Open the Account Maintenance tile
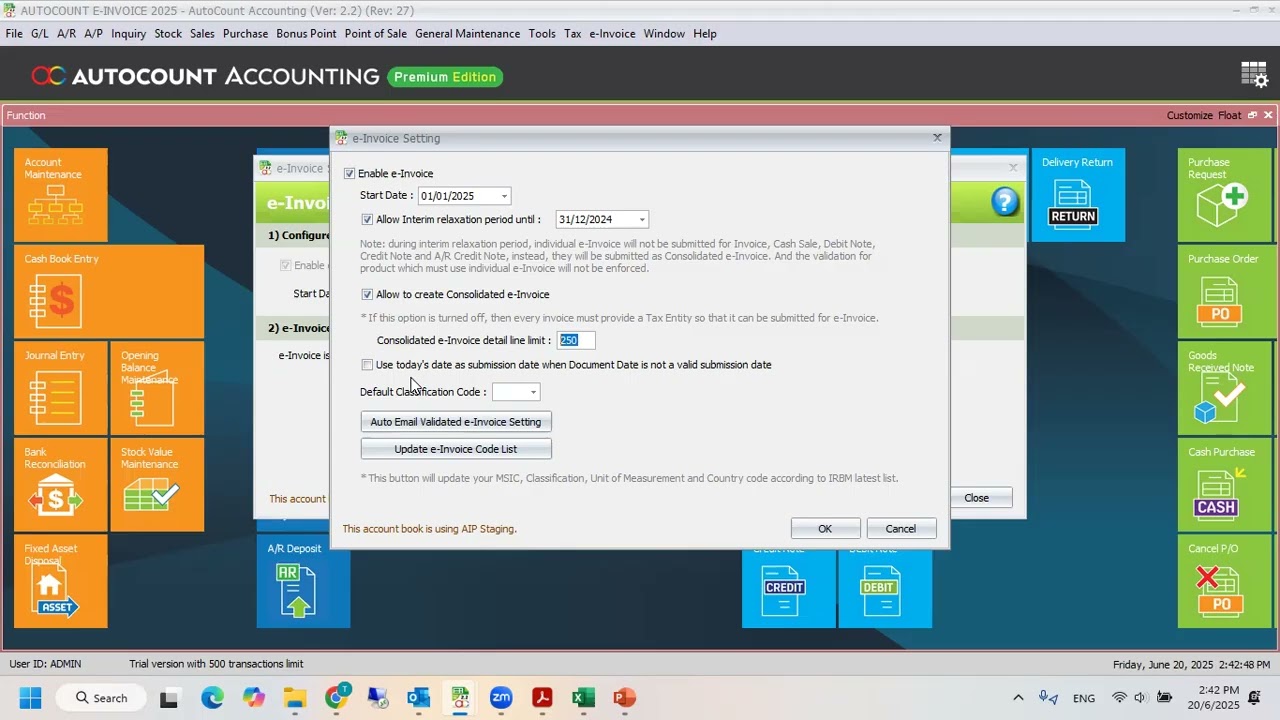This screenshot has width=1280, height=720. tap(61, 195)
